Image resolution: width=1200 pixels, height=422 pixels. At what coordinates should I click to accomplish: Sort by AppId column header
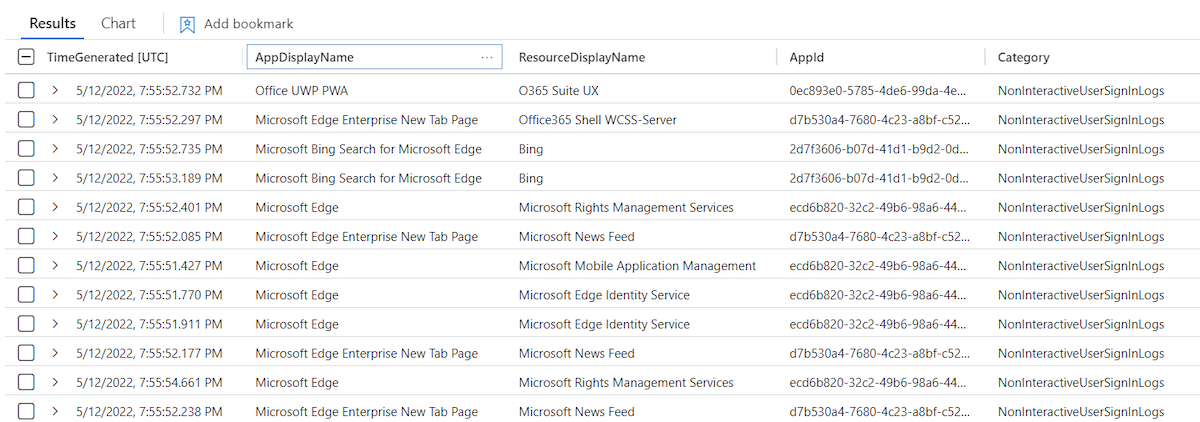(x=806, y=58)
